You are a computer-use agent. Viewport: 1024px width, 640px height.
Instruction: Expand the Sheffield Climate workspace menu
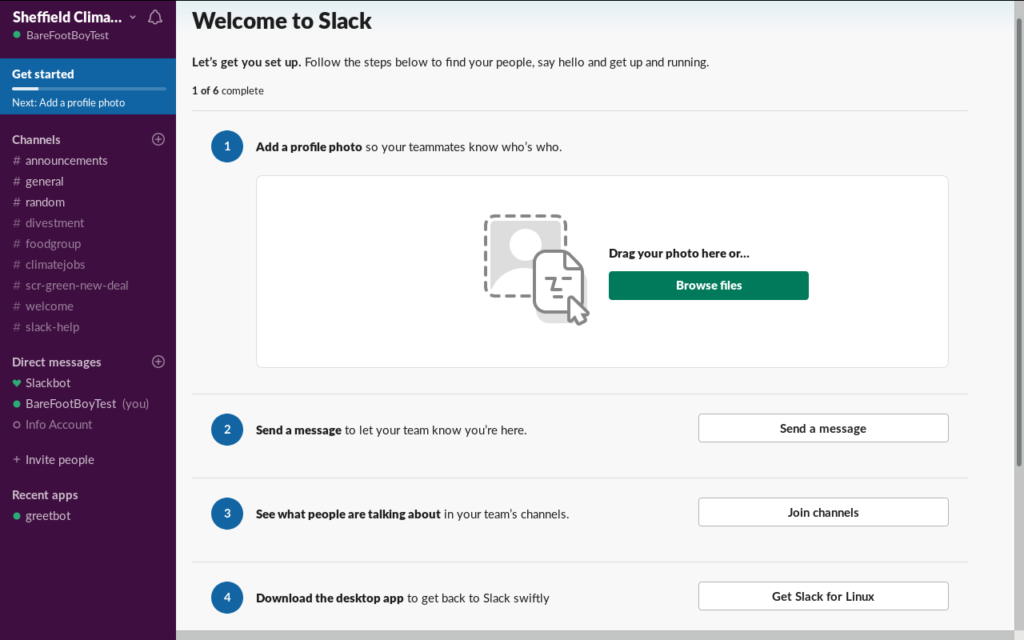pos(74,17)
